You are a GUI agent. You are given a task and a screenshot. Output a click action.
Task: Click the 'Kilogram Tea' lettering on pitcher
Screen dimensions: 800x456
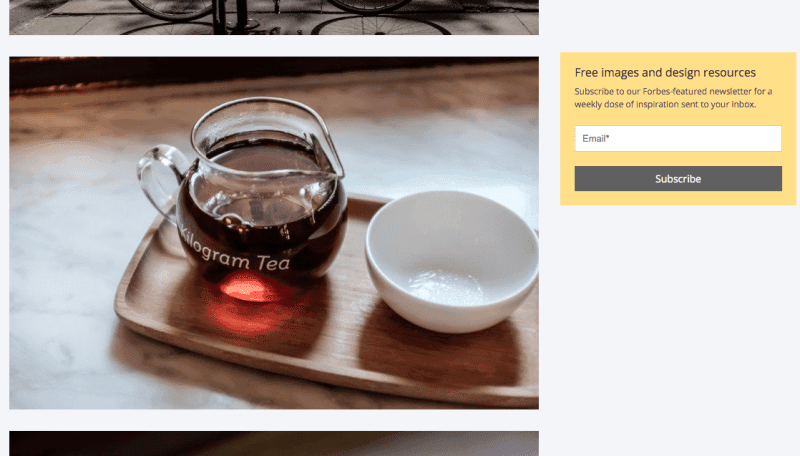(x=236, y=252)
